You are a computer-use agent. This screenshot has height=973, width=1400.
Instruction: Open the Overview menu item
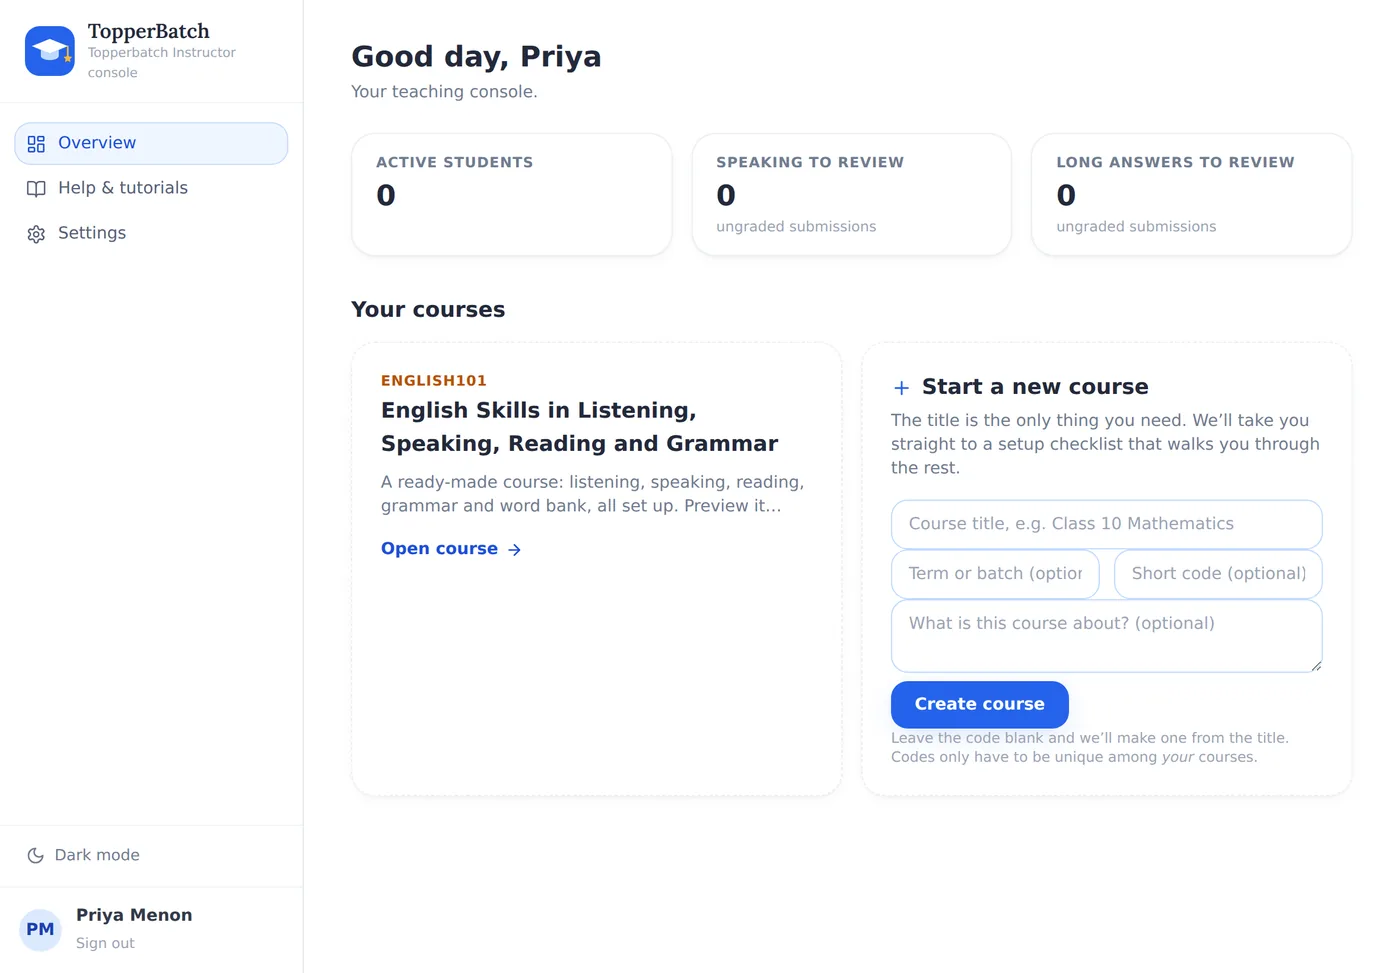[x=151, y=143]
